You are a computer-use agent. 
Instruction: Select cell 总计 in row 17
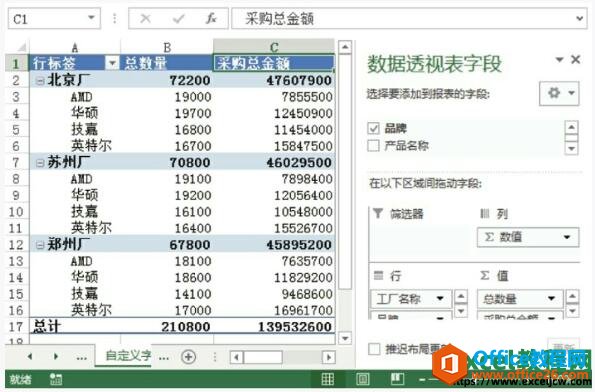pos(75,327)
